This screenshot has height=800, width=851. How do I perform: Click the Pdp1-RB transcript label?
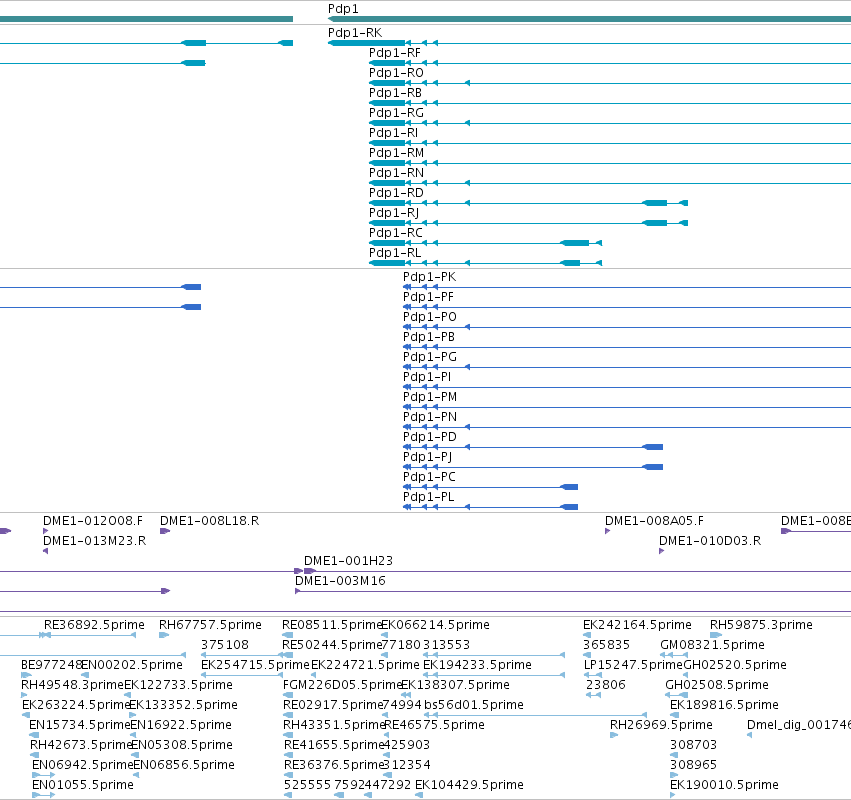coord(395,93)
